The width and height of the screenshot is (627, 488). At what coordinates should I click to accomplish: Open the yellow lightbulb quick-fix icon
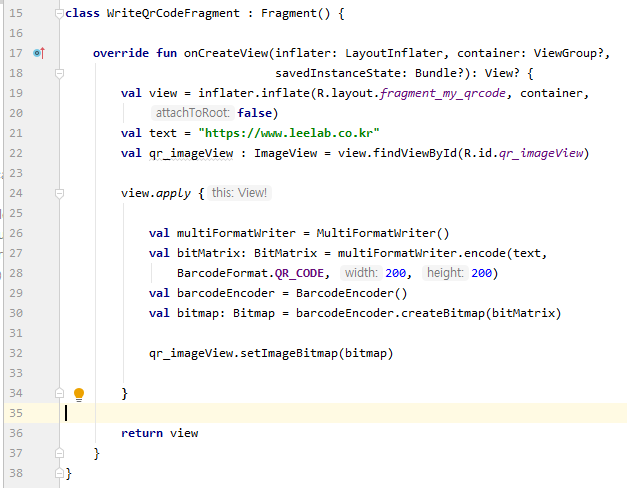pyautogui.click(x=79, y=394)
